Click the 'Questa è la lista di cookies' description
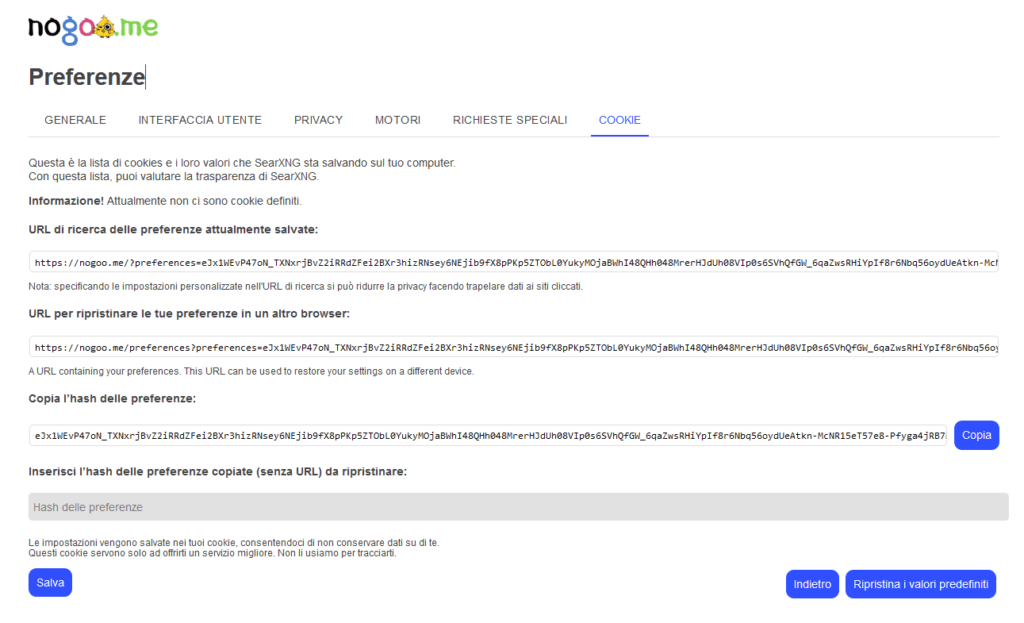Viewport: 1024px width, 623px height. [242, 170]
